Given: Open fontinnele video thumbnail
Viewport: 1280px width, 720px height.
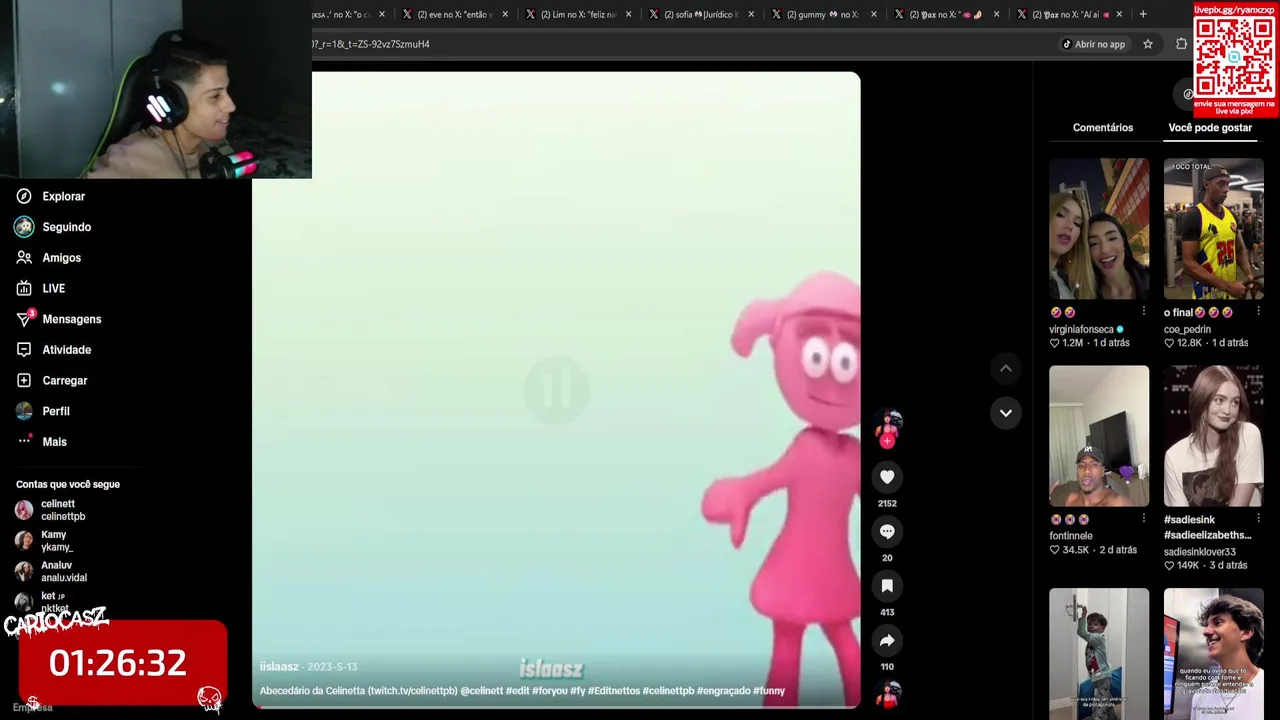Looking at the screenshot, I should (x=1099, y=436).
